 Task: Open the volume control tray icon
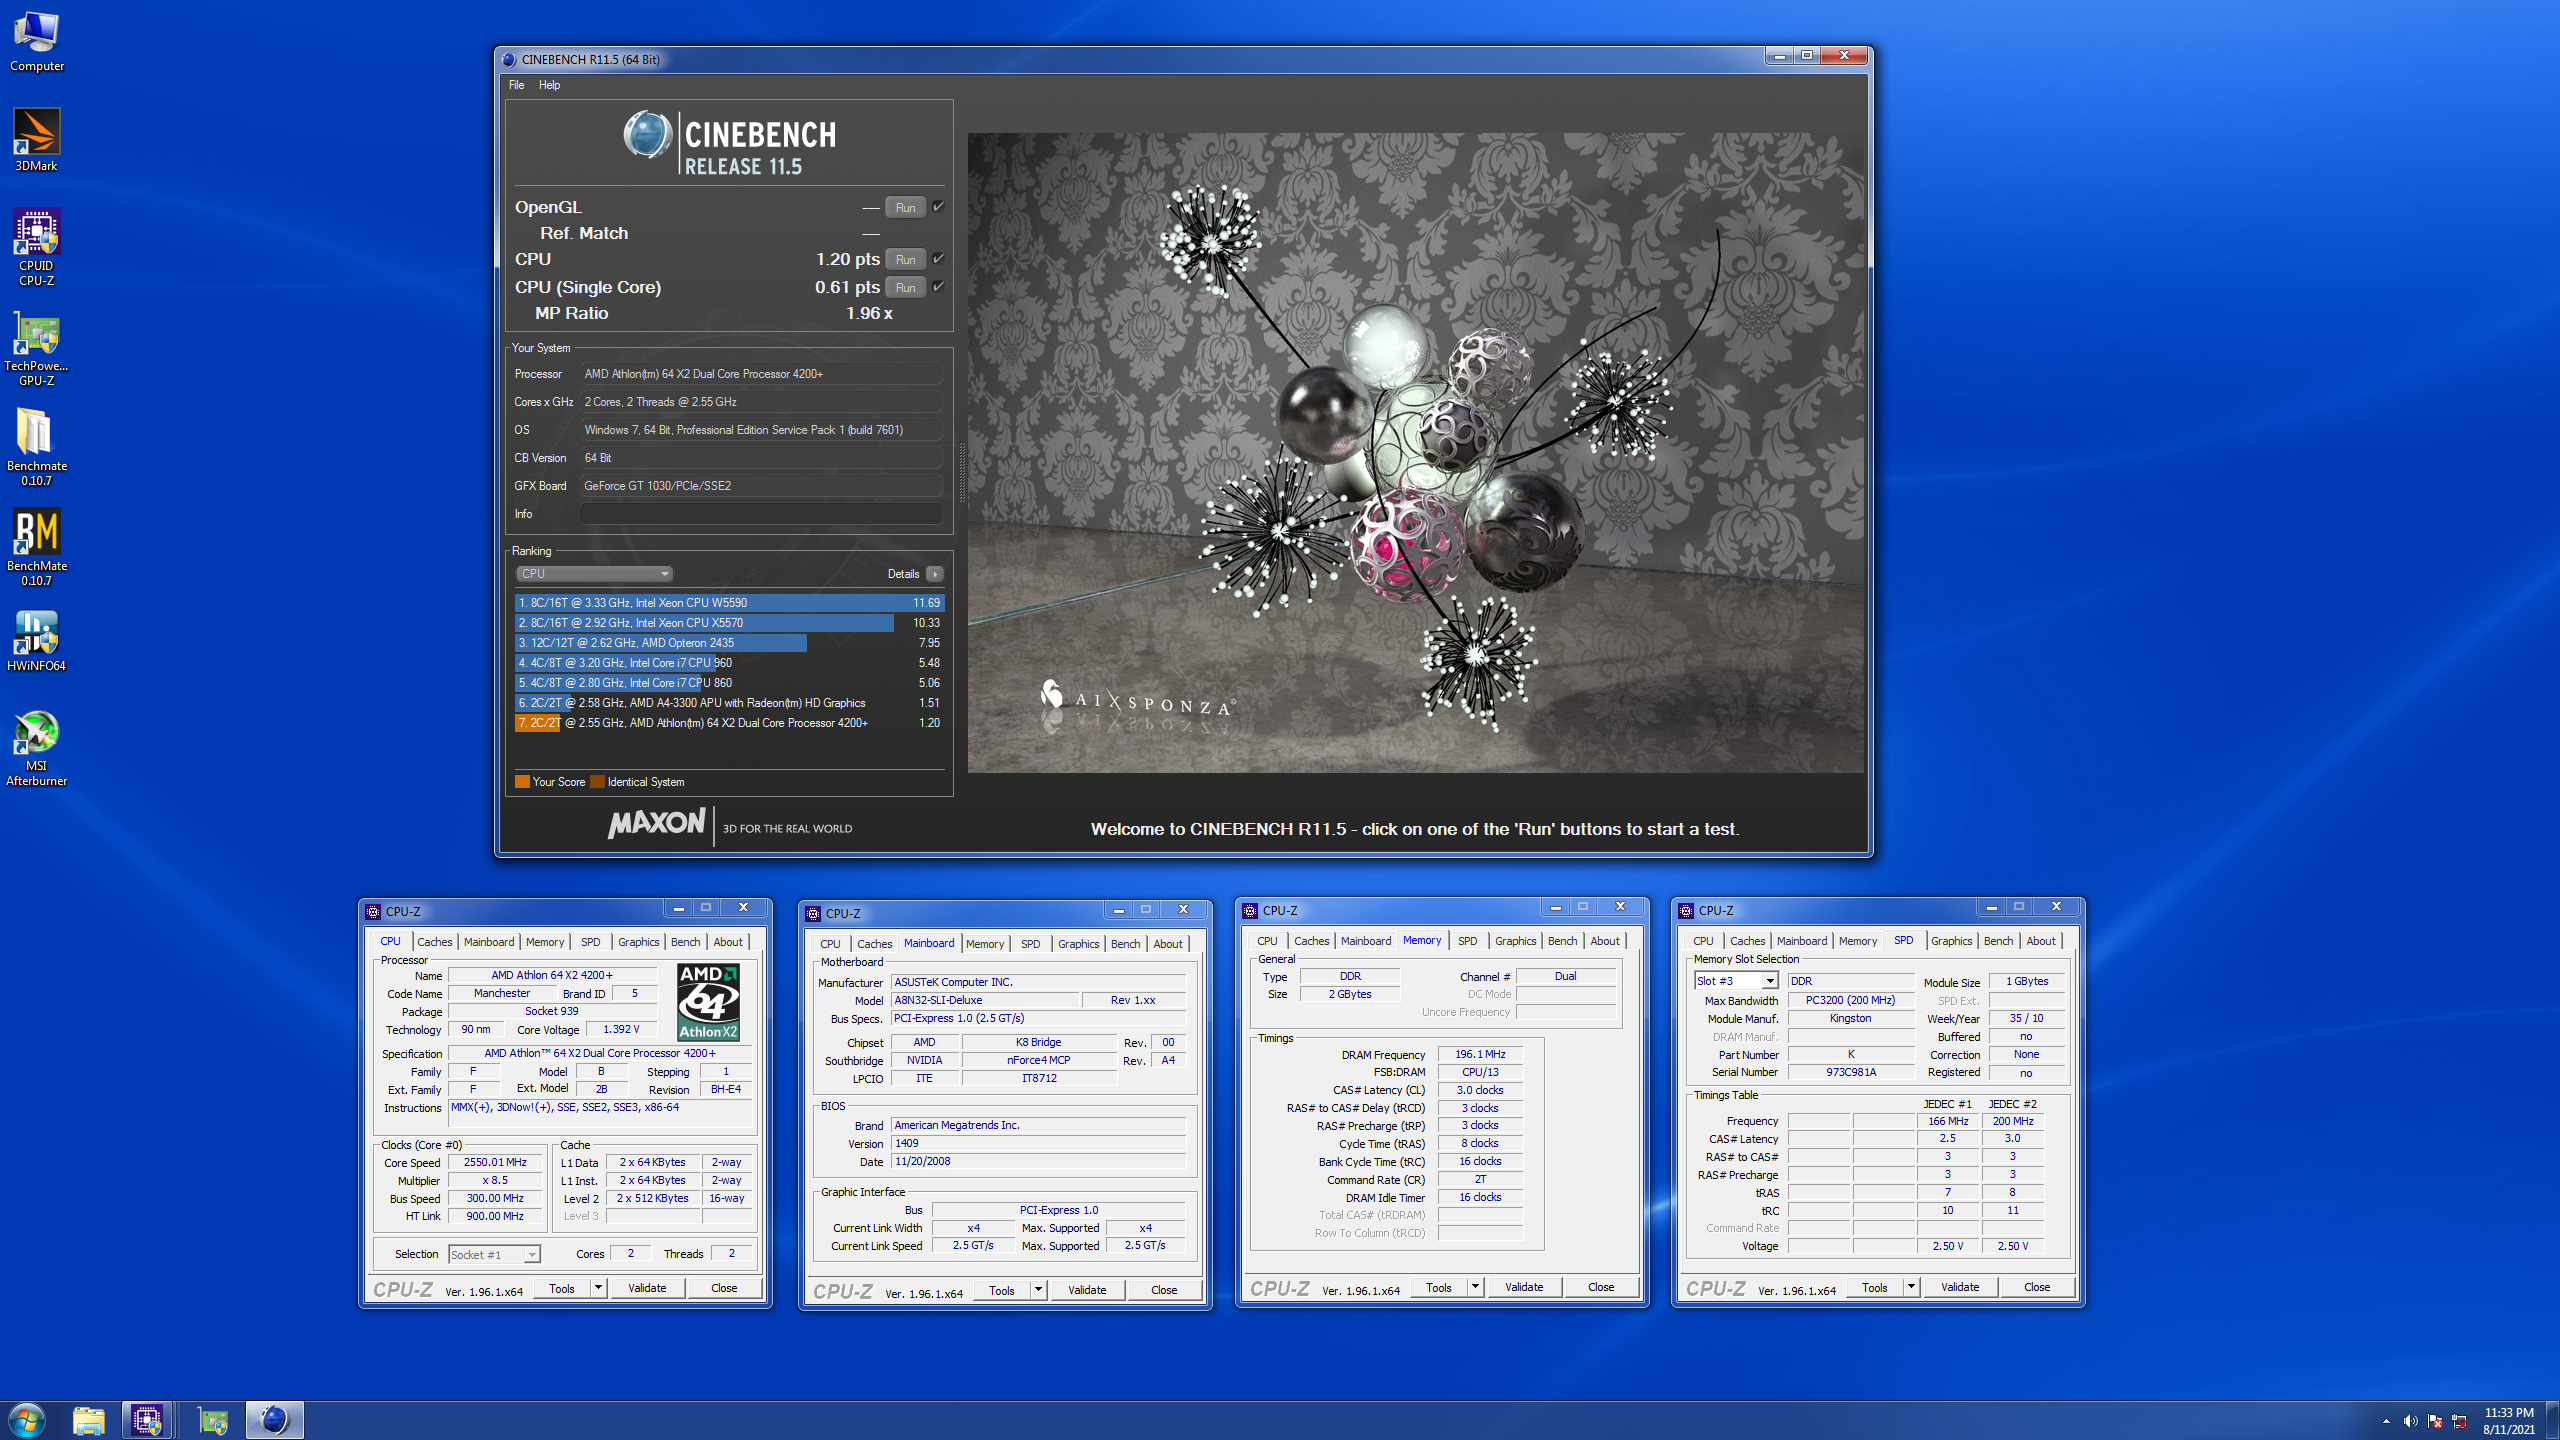click(x=2410, y=1421)
